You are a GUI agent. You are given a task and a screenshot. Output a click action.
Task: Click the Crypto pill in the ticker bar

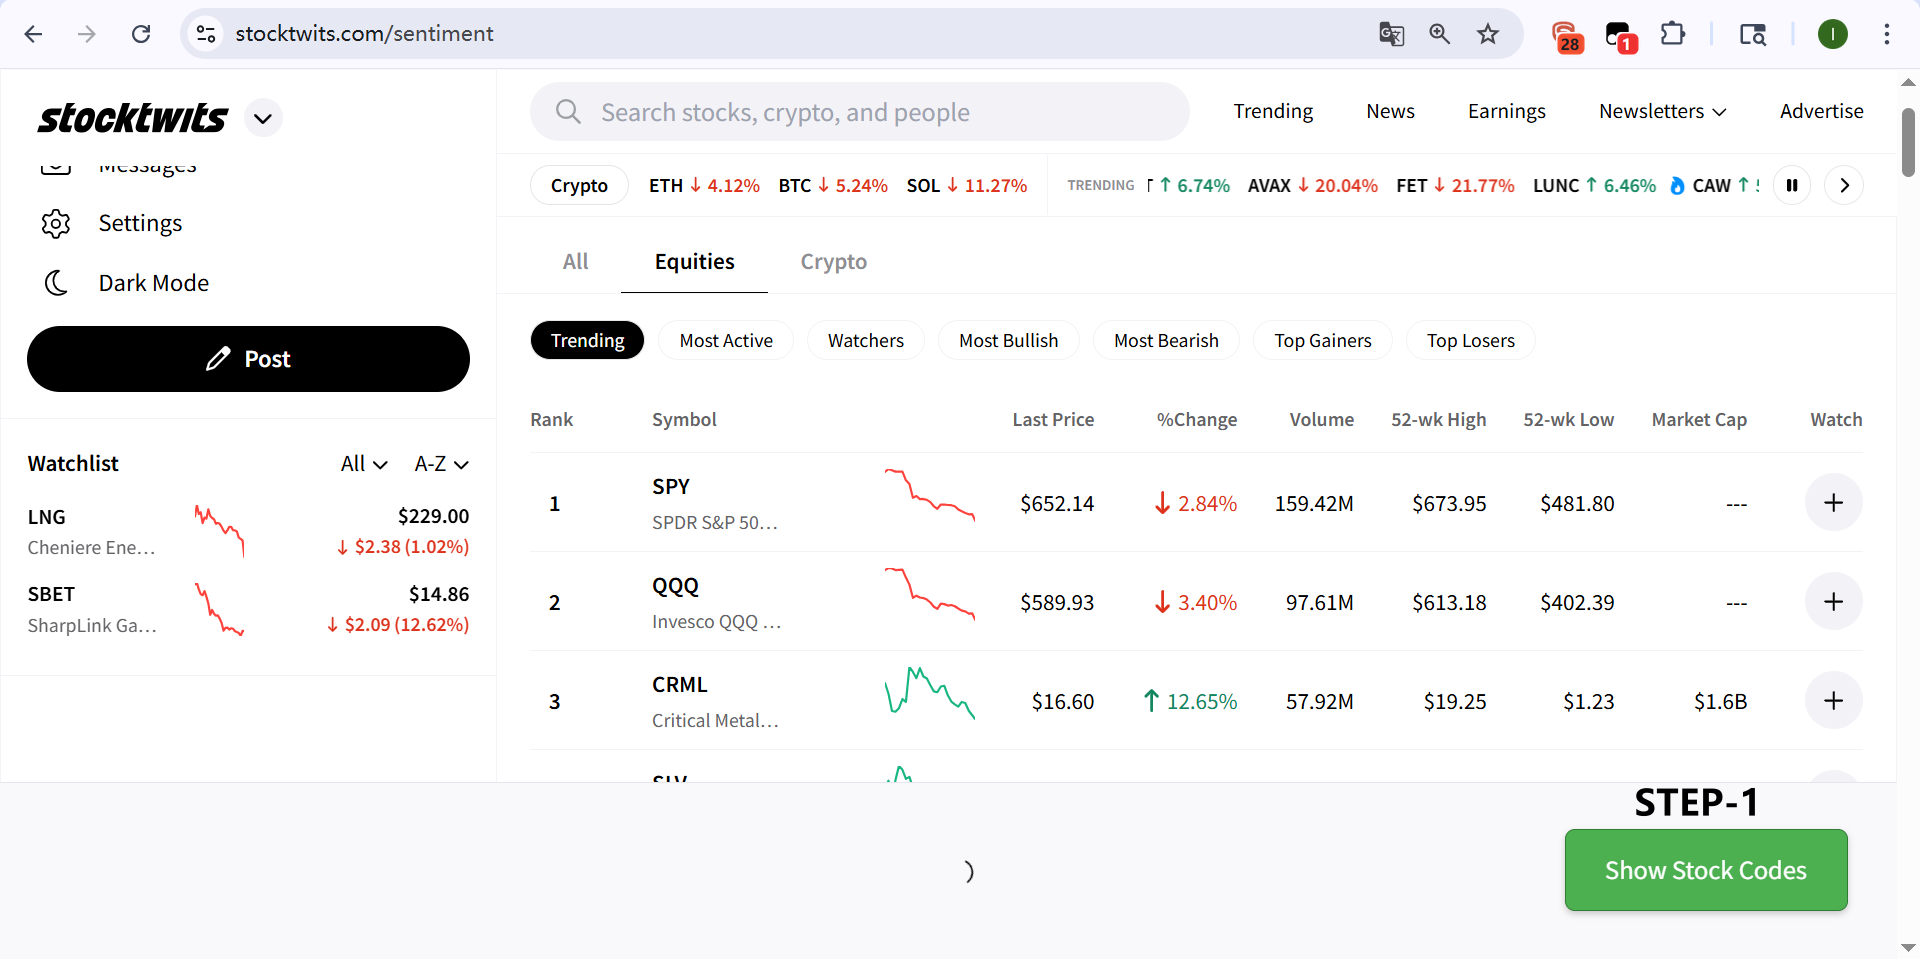(579, 185)
